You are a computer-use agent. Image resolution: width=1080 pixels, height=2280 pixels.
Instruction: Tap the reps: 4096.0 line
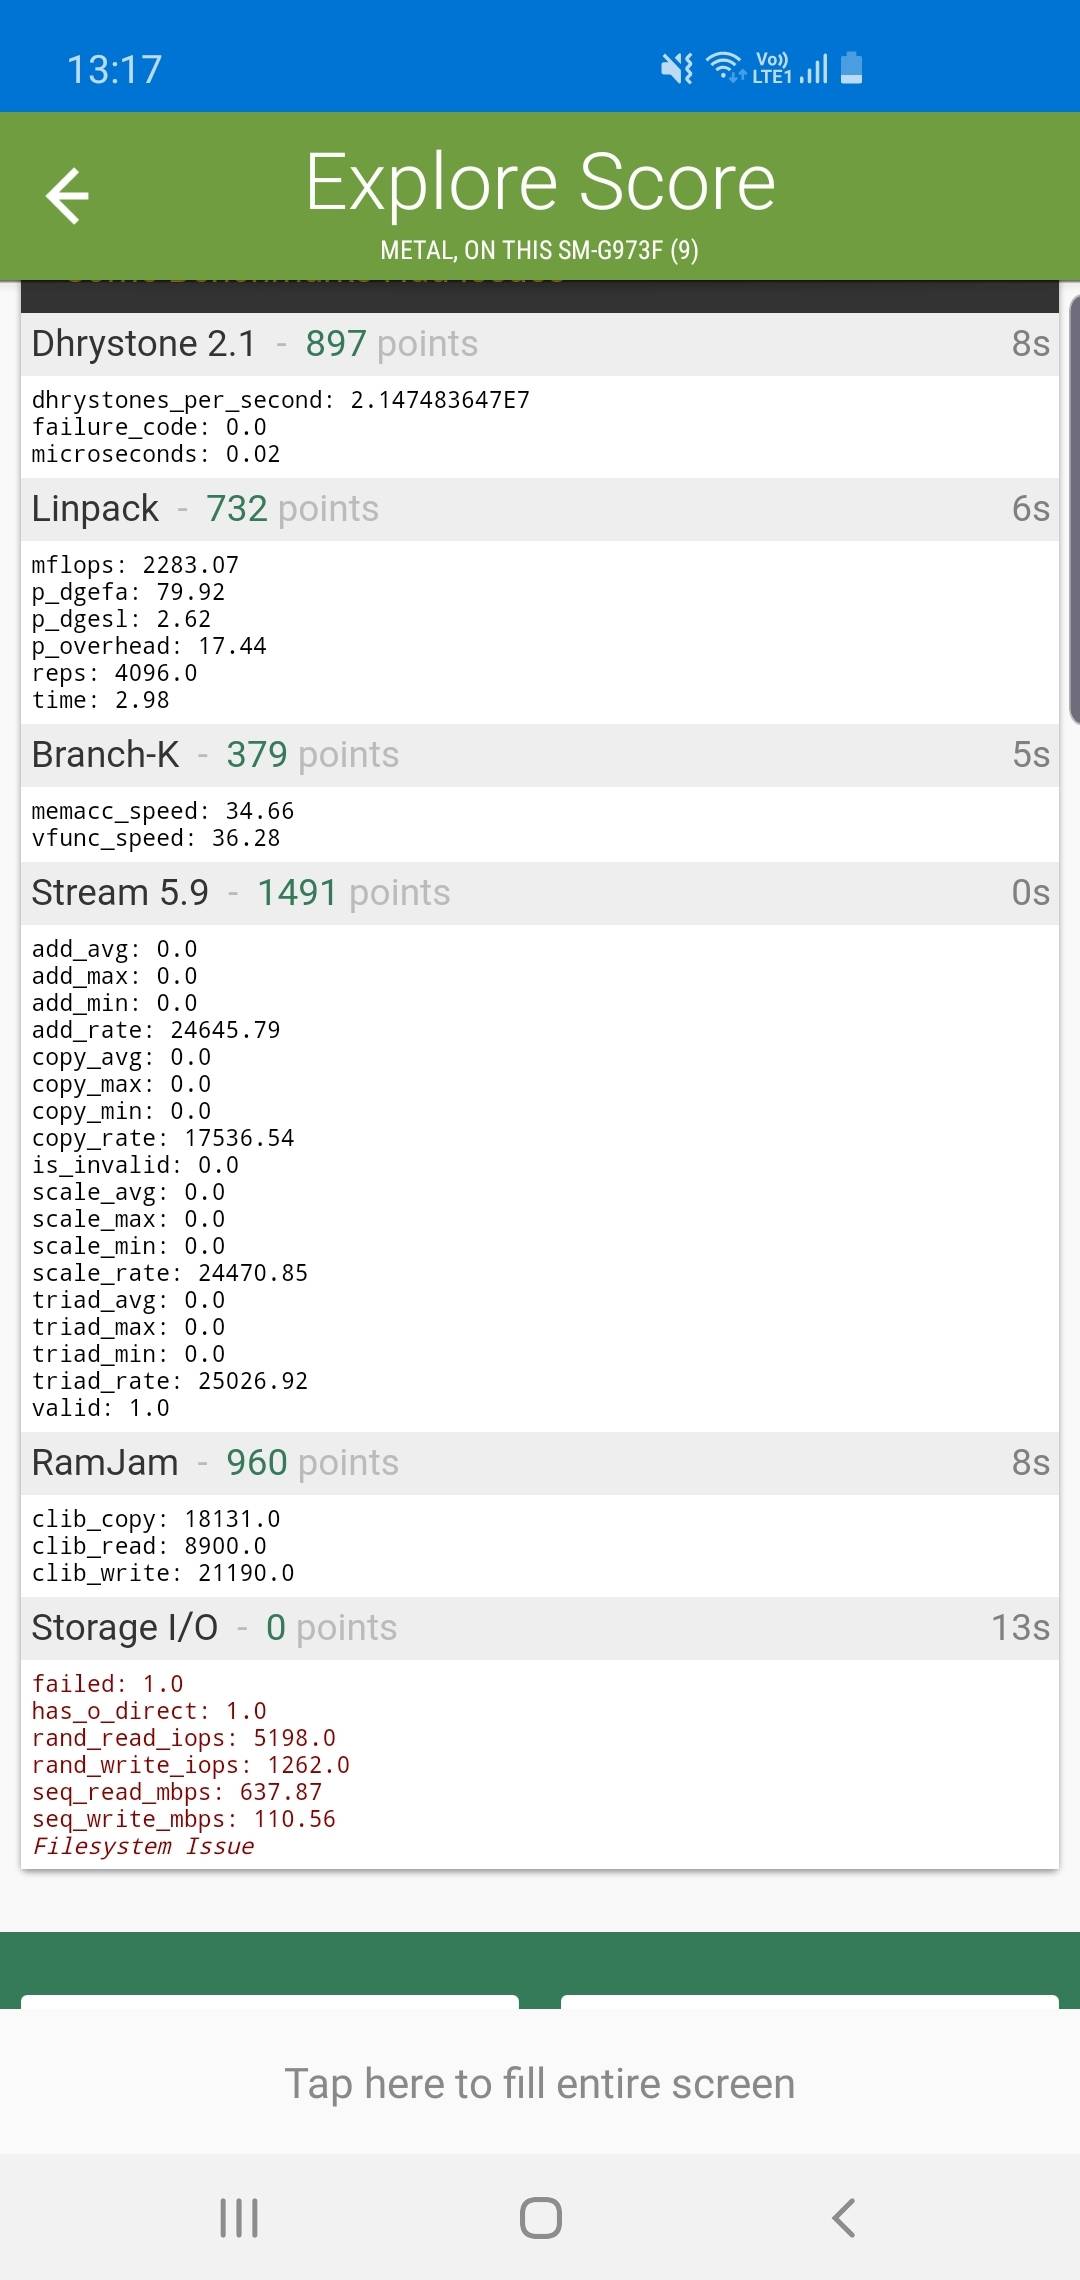point(114,673)
